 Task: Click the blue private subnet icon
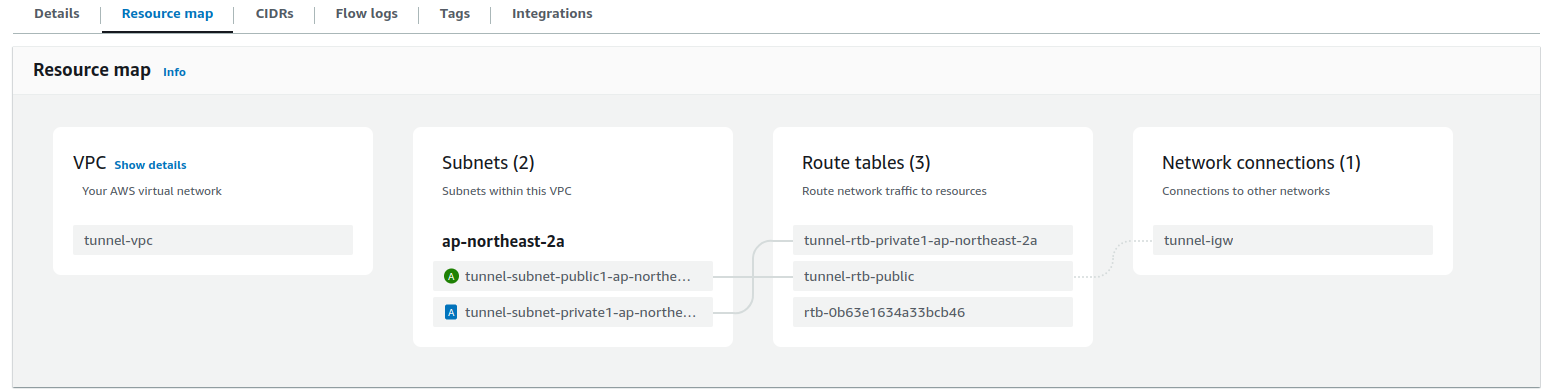[x=451, y=312]
